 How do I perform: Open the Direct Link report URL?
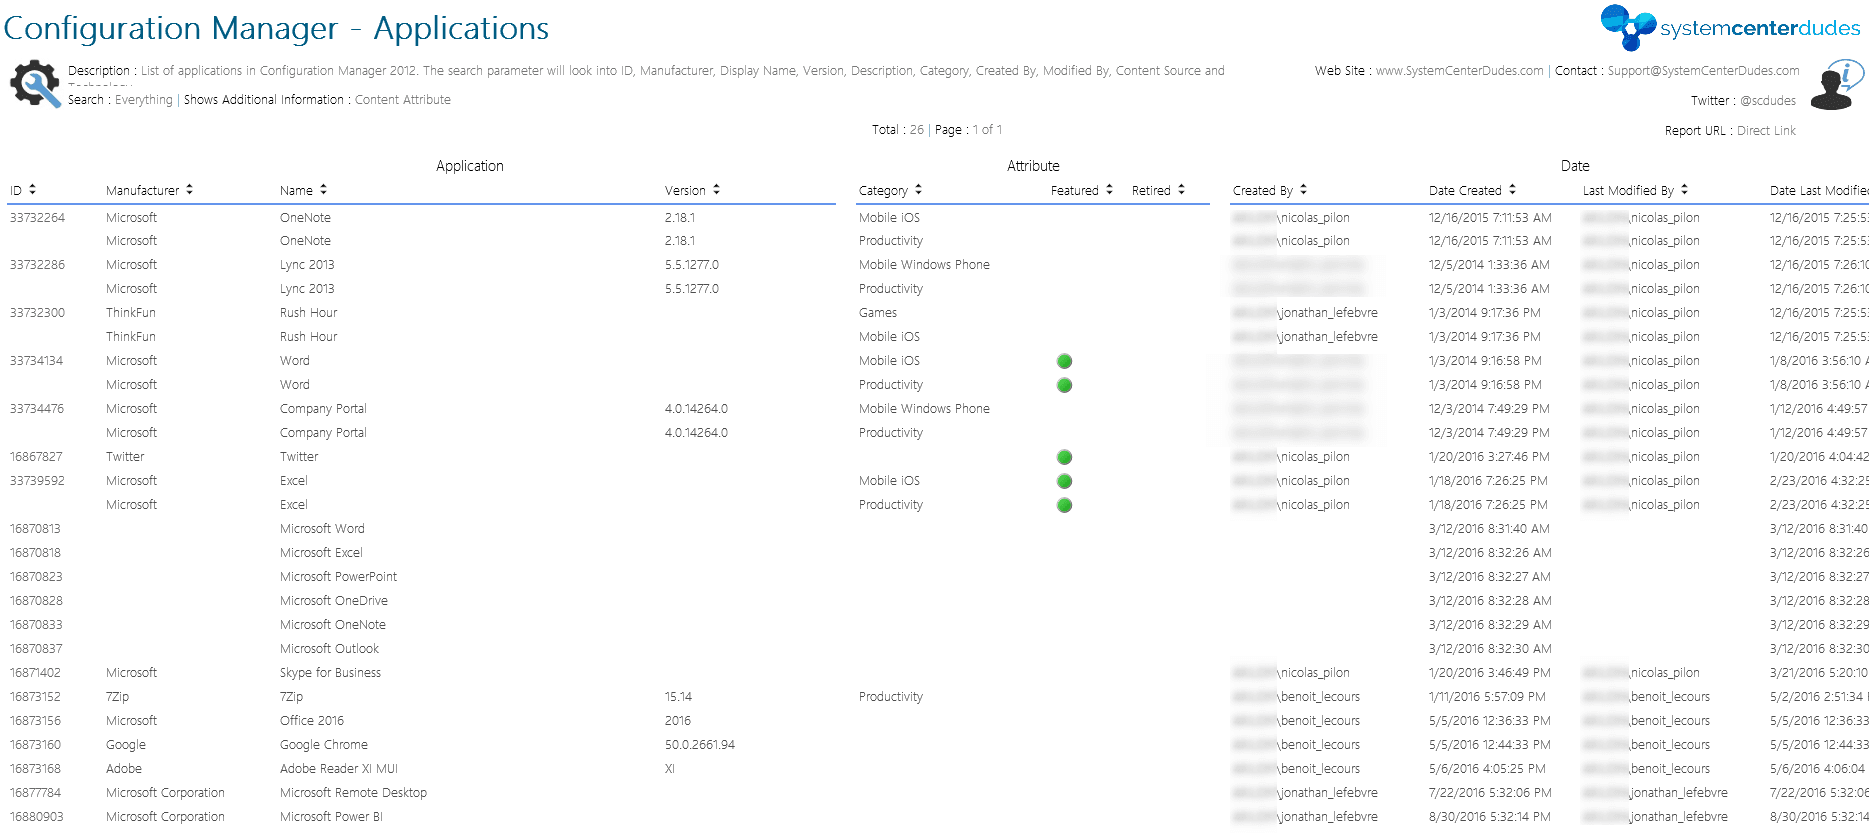tap(1766, 131)
